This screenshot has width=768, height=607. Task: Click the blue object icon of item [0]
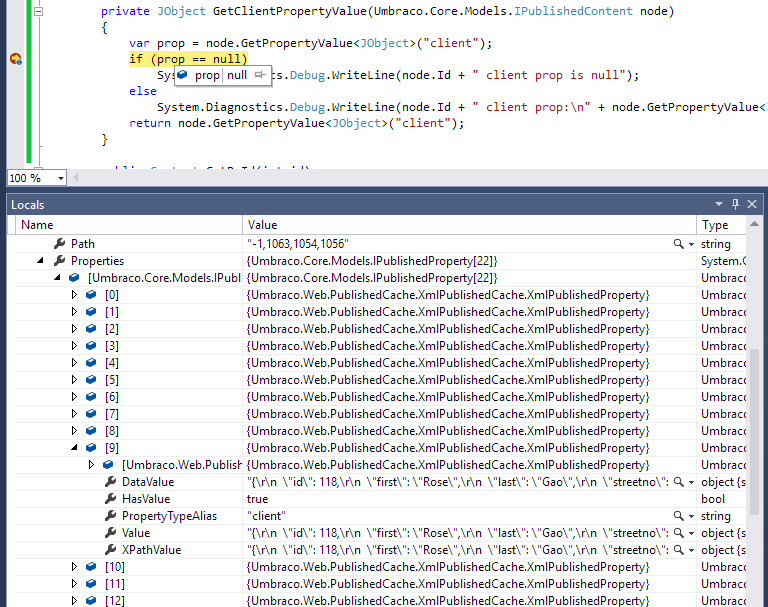(x=91, y=295)
